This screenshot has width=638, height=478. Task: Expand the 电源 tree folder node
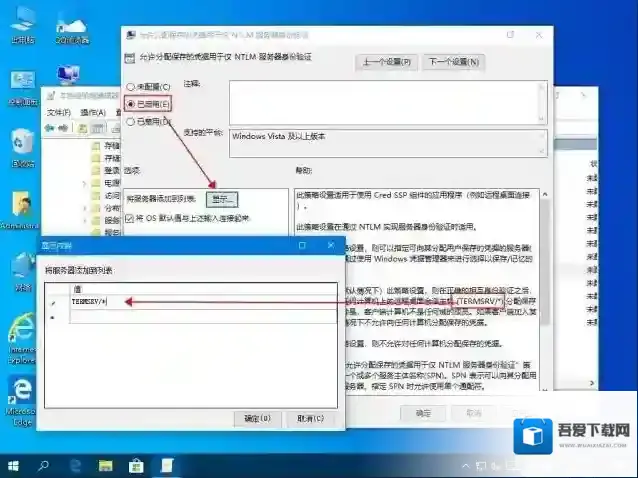coord(85,183)
